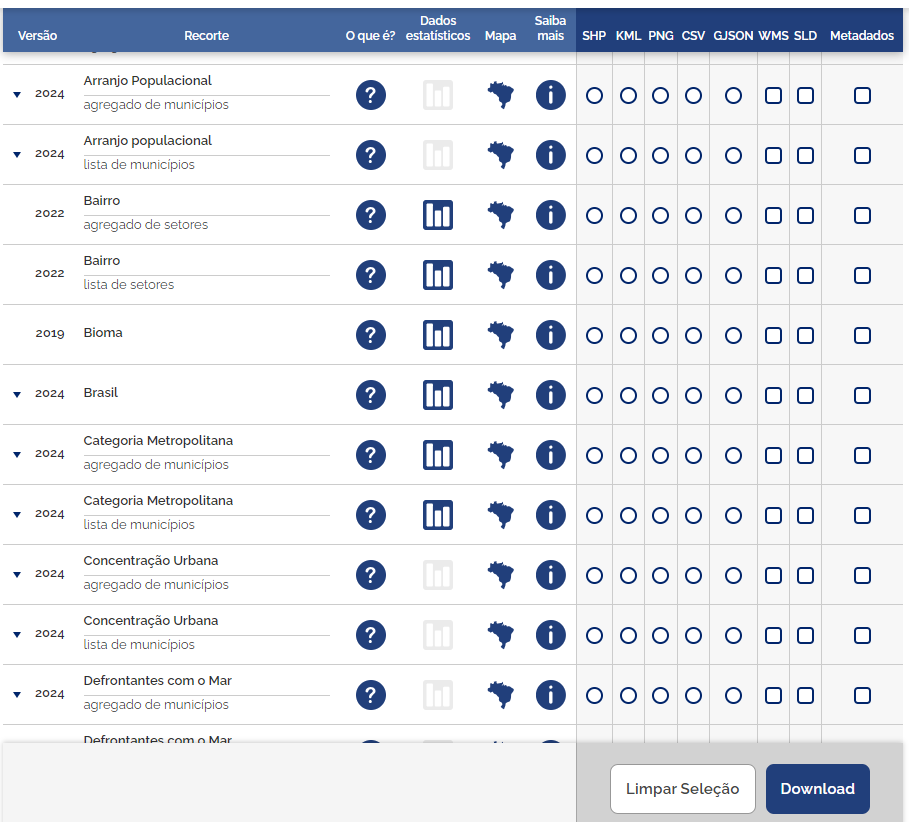Image resolution: width=909 pixels, height=822 pixels.
Task: Choose KML format for Bairro lista de setores
Action: click(x=628, y=275)
